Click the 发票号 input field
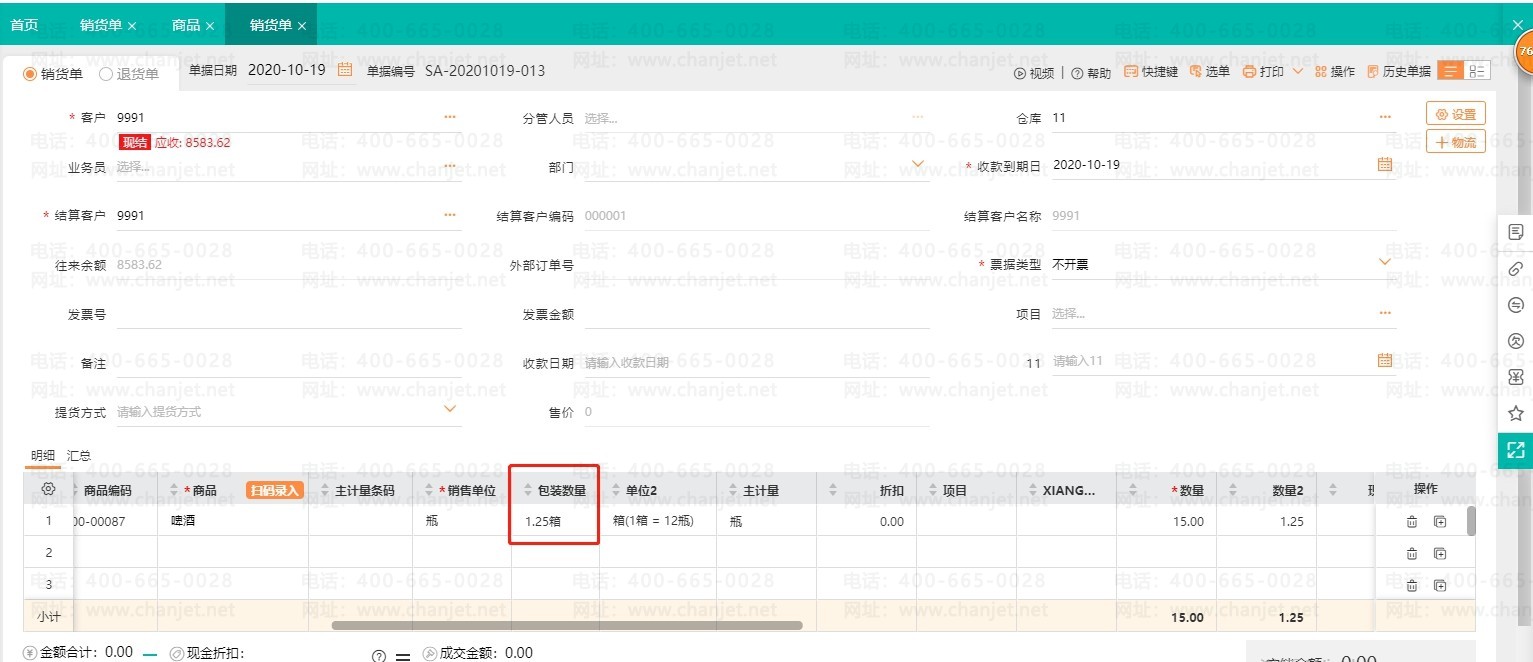This screenshot has height=662, width=1533. [x=289, y=314]
